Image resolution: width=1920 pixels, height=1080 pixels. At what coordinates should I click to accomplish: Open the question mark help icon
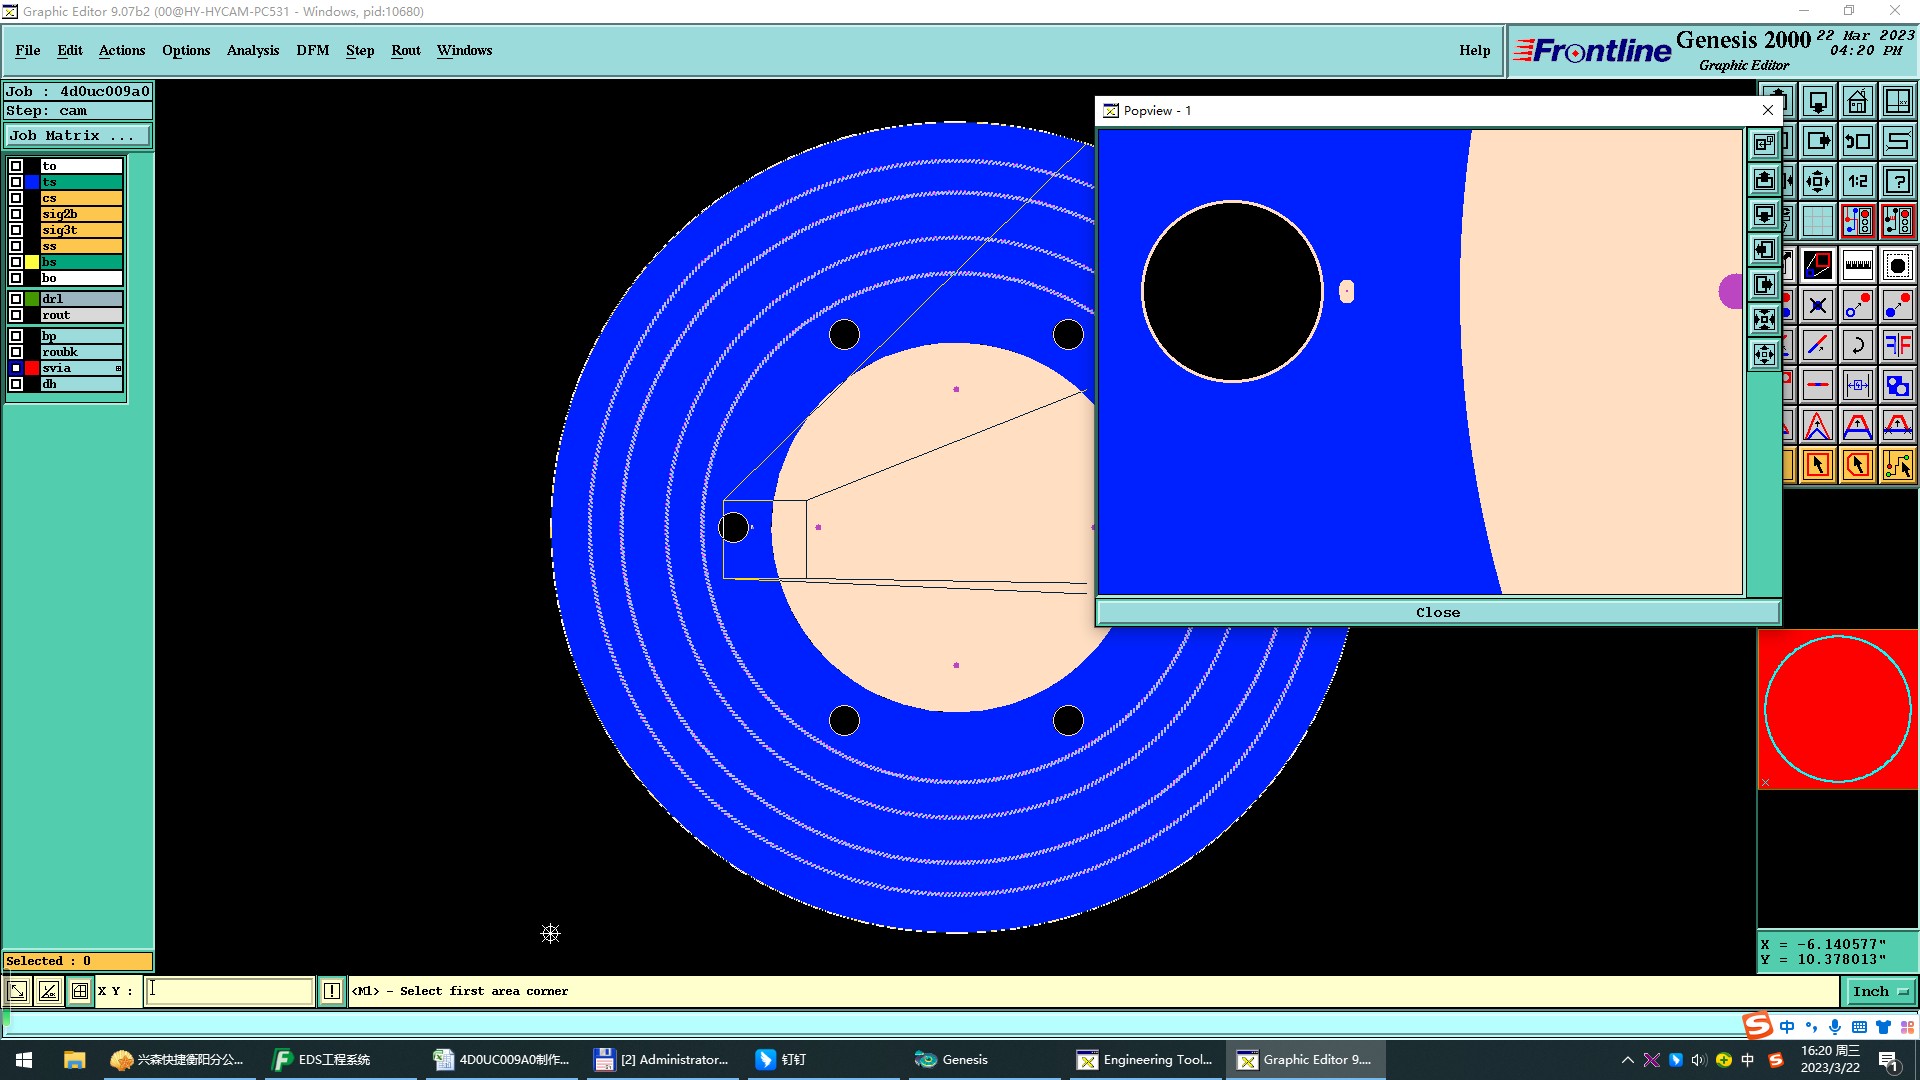1897,181
